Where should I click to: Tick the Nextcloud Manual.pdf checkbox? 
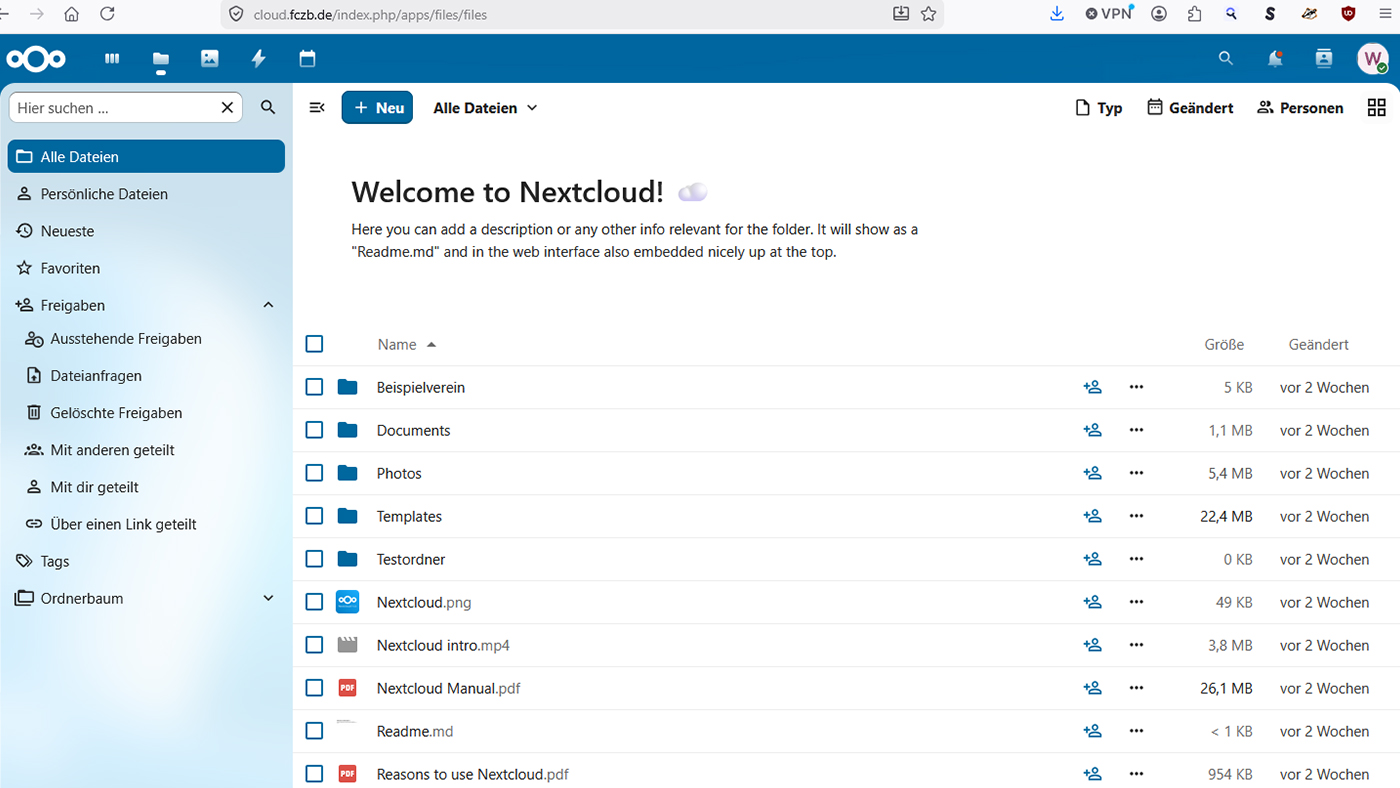click(x=314, y=688)
